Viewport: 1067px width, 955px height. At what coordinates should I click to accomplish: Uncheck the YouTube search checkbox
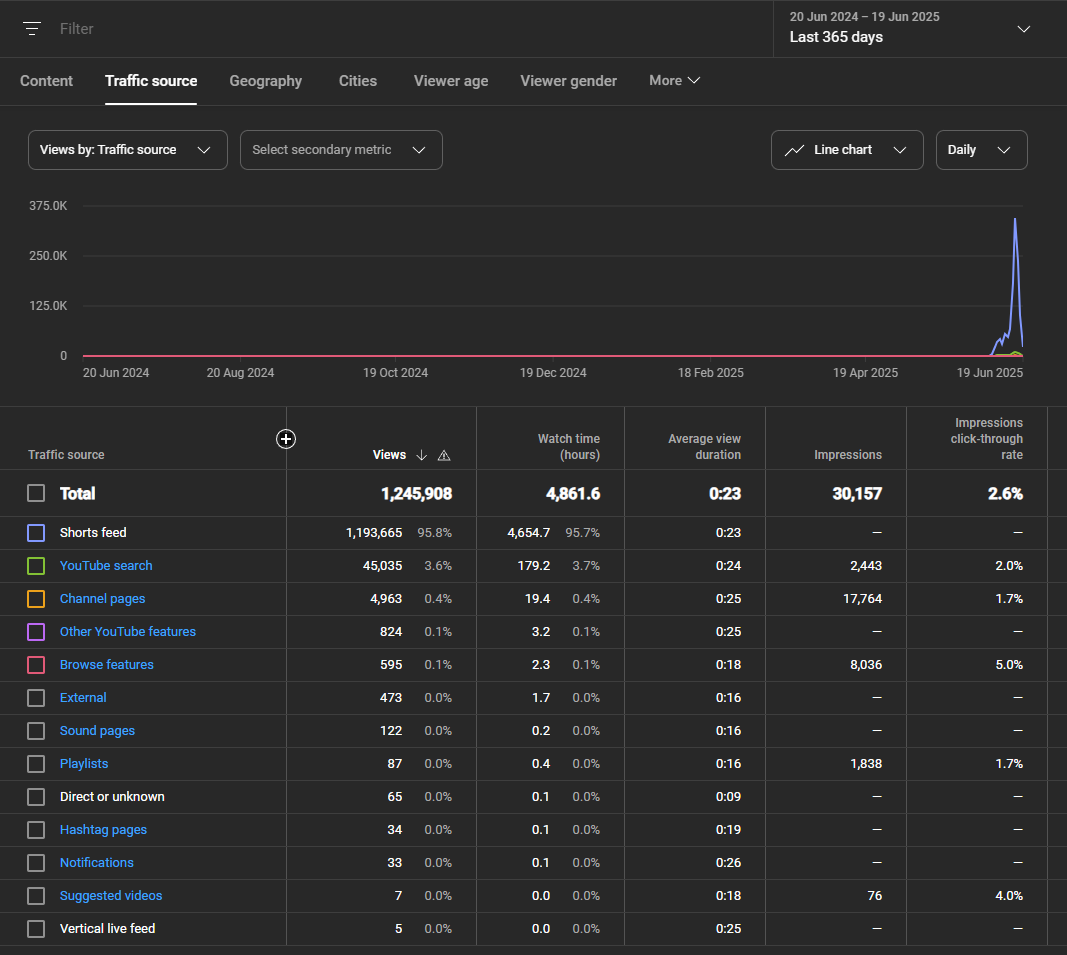pos(36,566)
